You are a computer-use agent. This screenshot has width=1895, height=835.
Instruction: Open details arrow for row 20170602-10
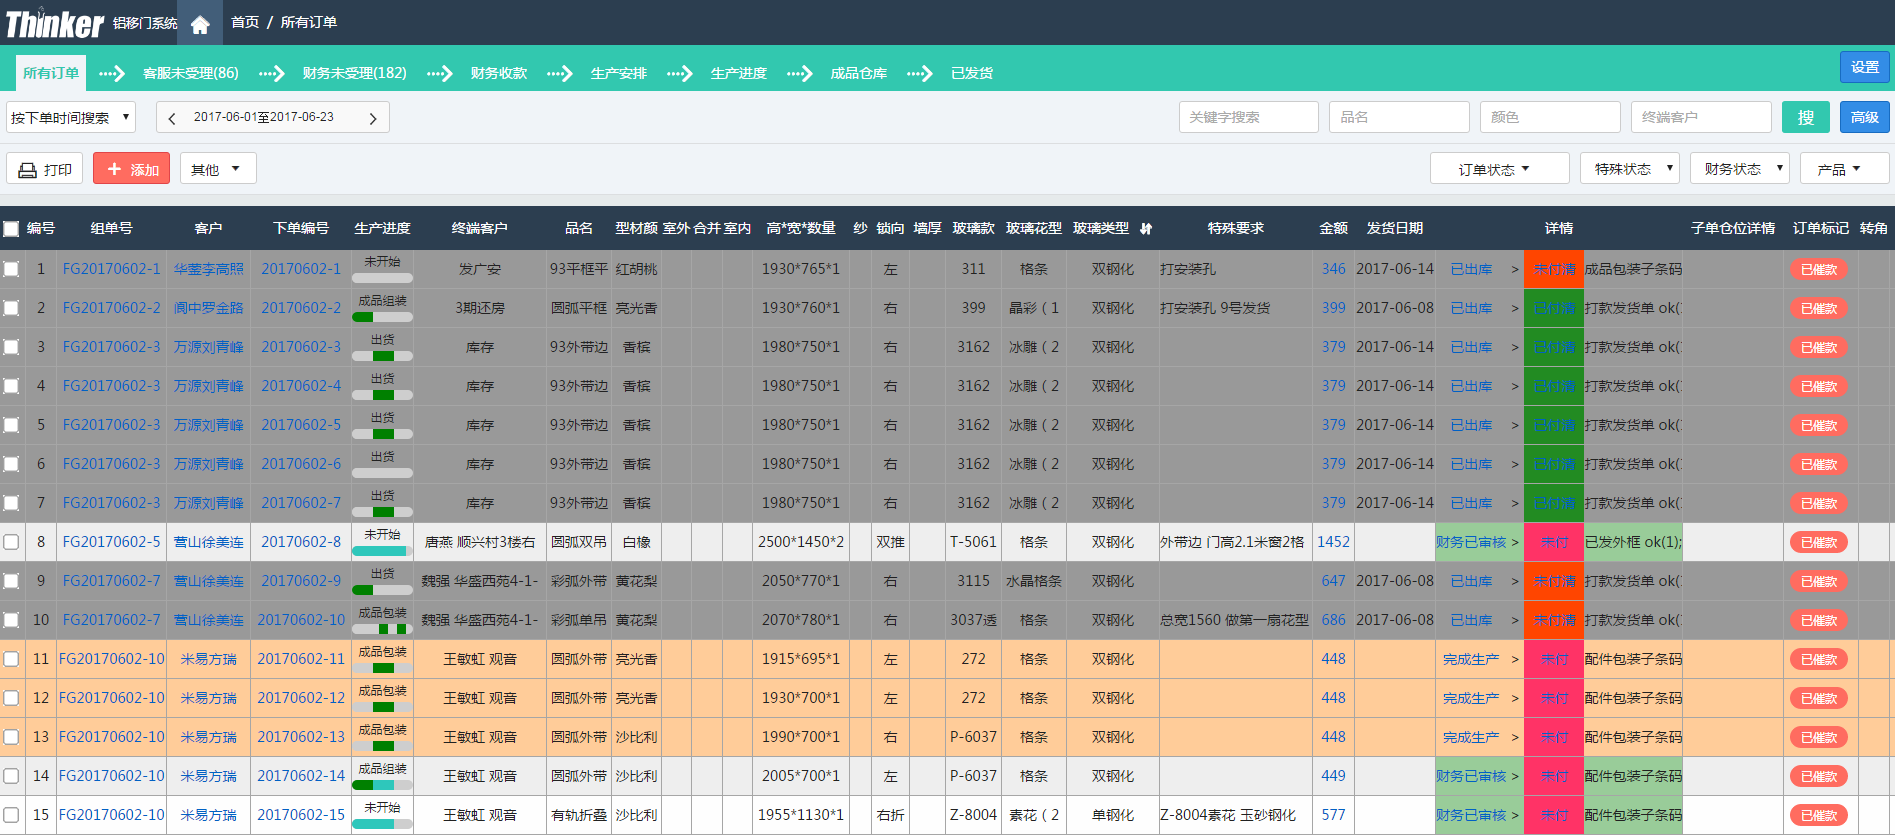1514,620
